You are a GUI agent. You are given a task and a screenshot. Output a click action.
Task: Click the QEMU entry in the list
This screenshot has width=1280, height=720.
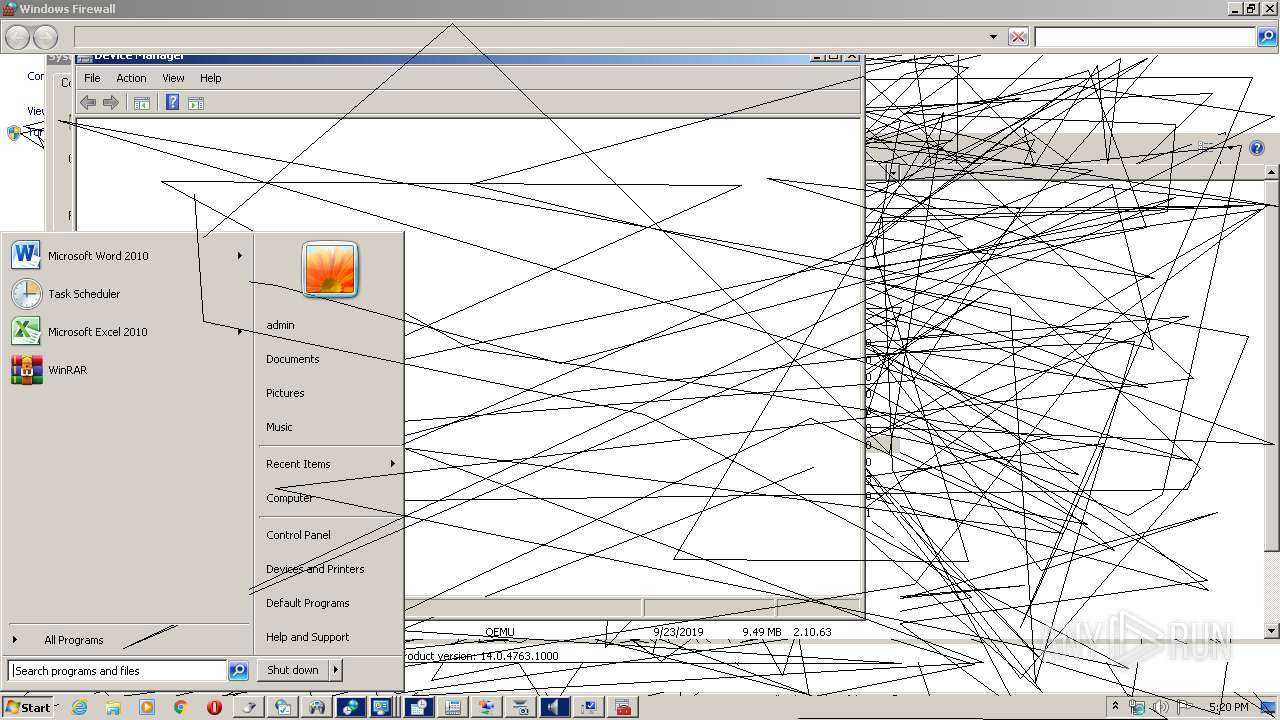pyautogui.click(x=499, y=632)
